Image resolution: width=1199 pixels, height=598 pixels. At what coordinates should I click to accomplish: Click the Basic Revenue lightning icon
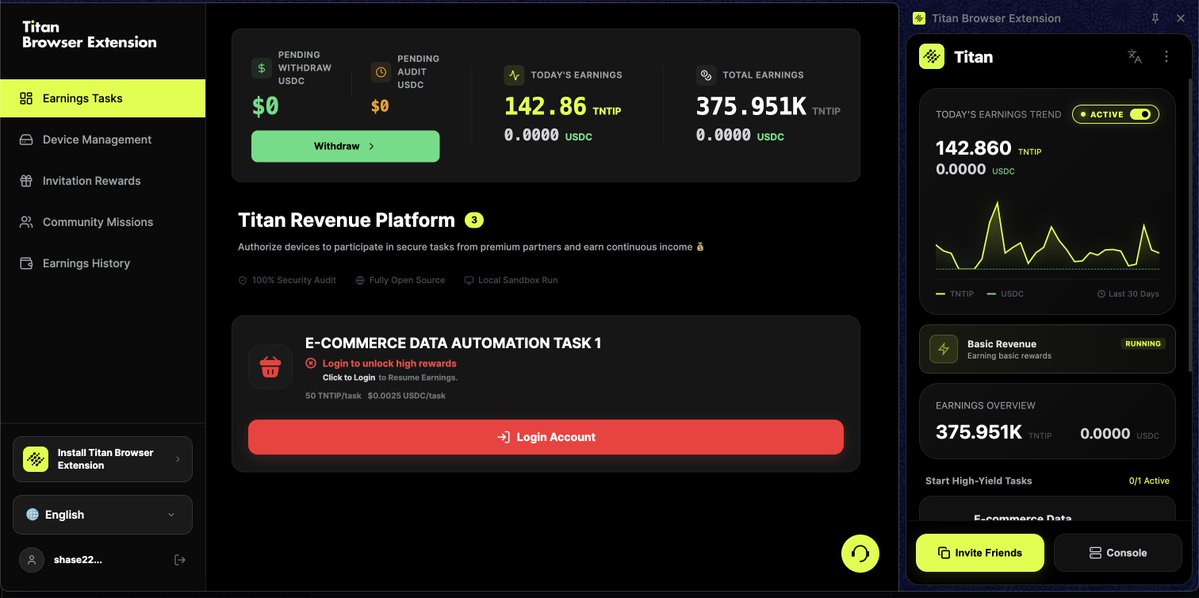tap(944, 349)
